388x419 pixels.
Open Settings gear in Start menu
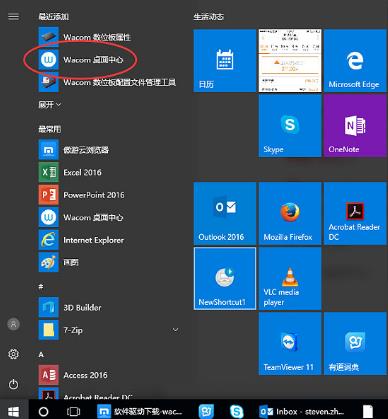(x=13, y=354)
